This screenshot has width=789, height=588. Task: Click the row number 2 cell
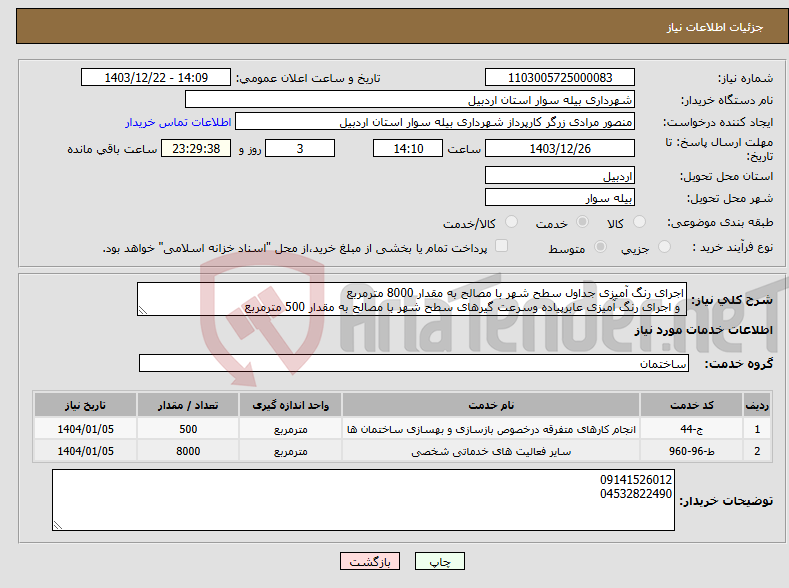pos(757,451)
